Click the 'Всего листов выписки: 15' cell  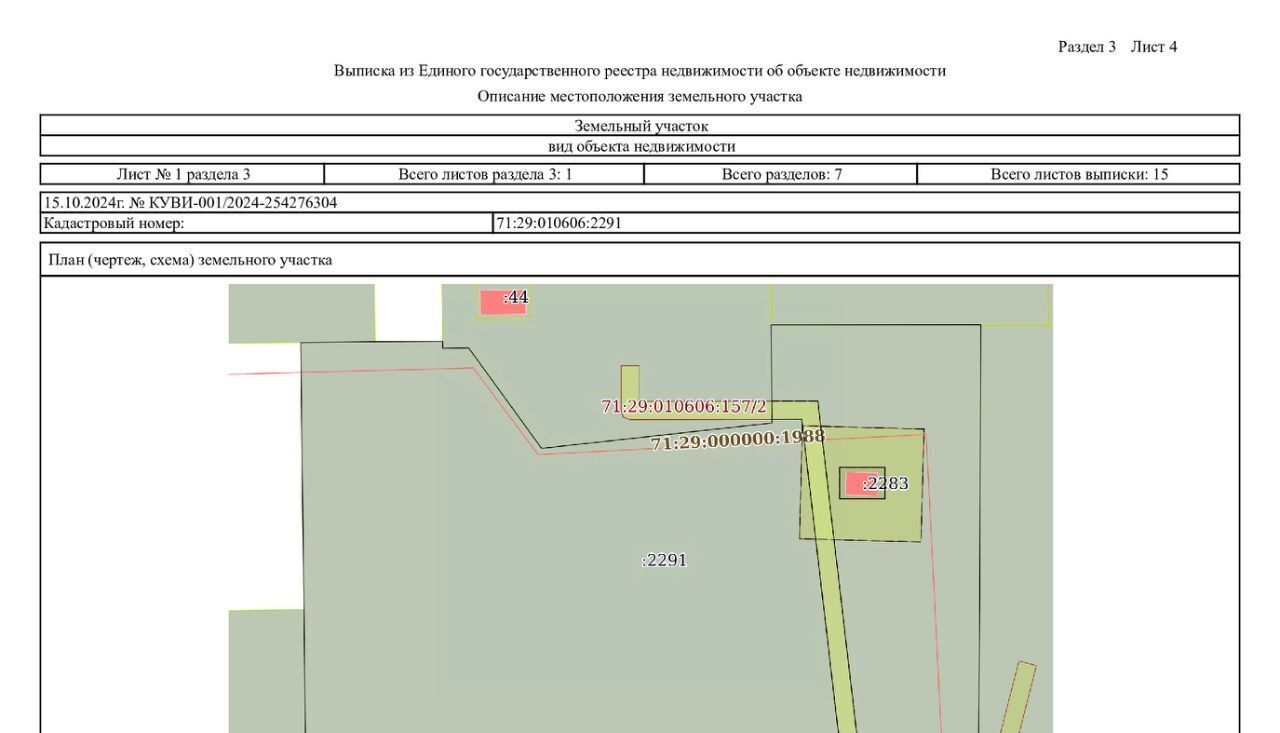(x=1079, y=174)
